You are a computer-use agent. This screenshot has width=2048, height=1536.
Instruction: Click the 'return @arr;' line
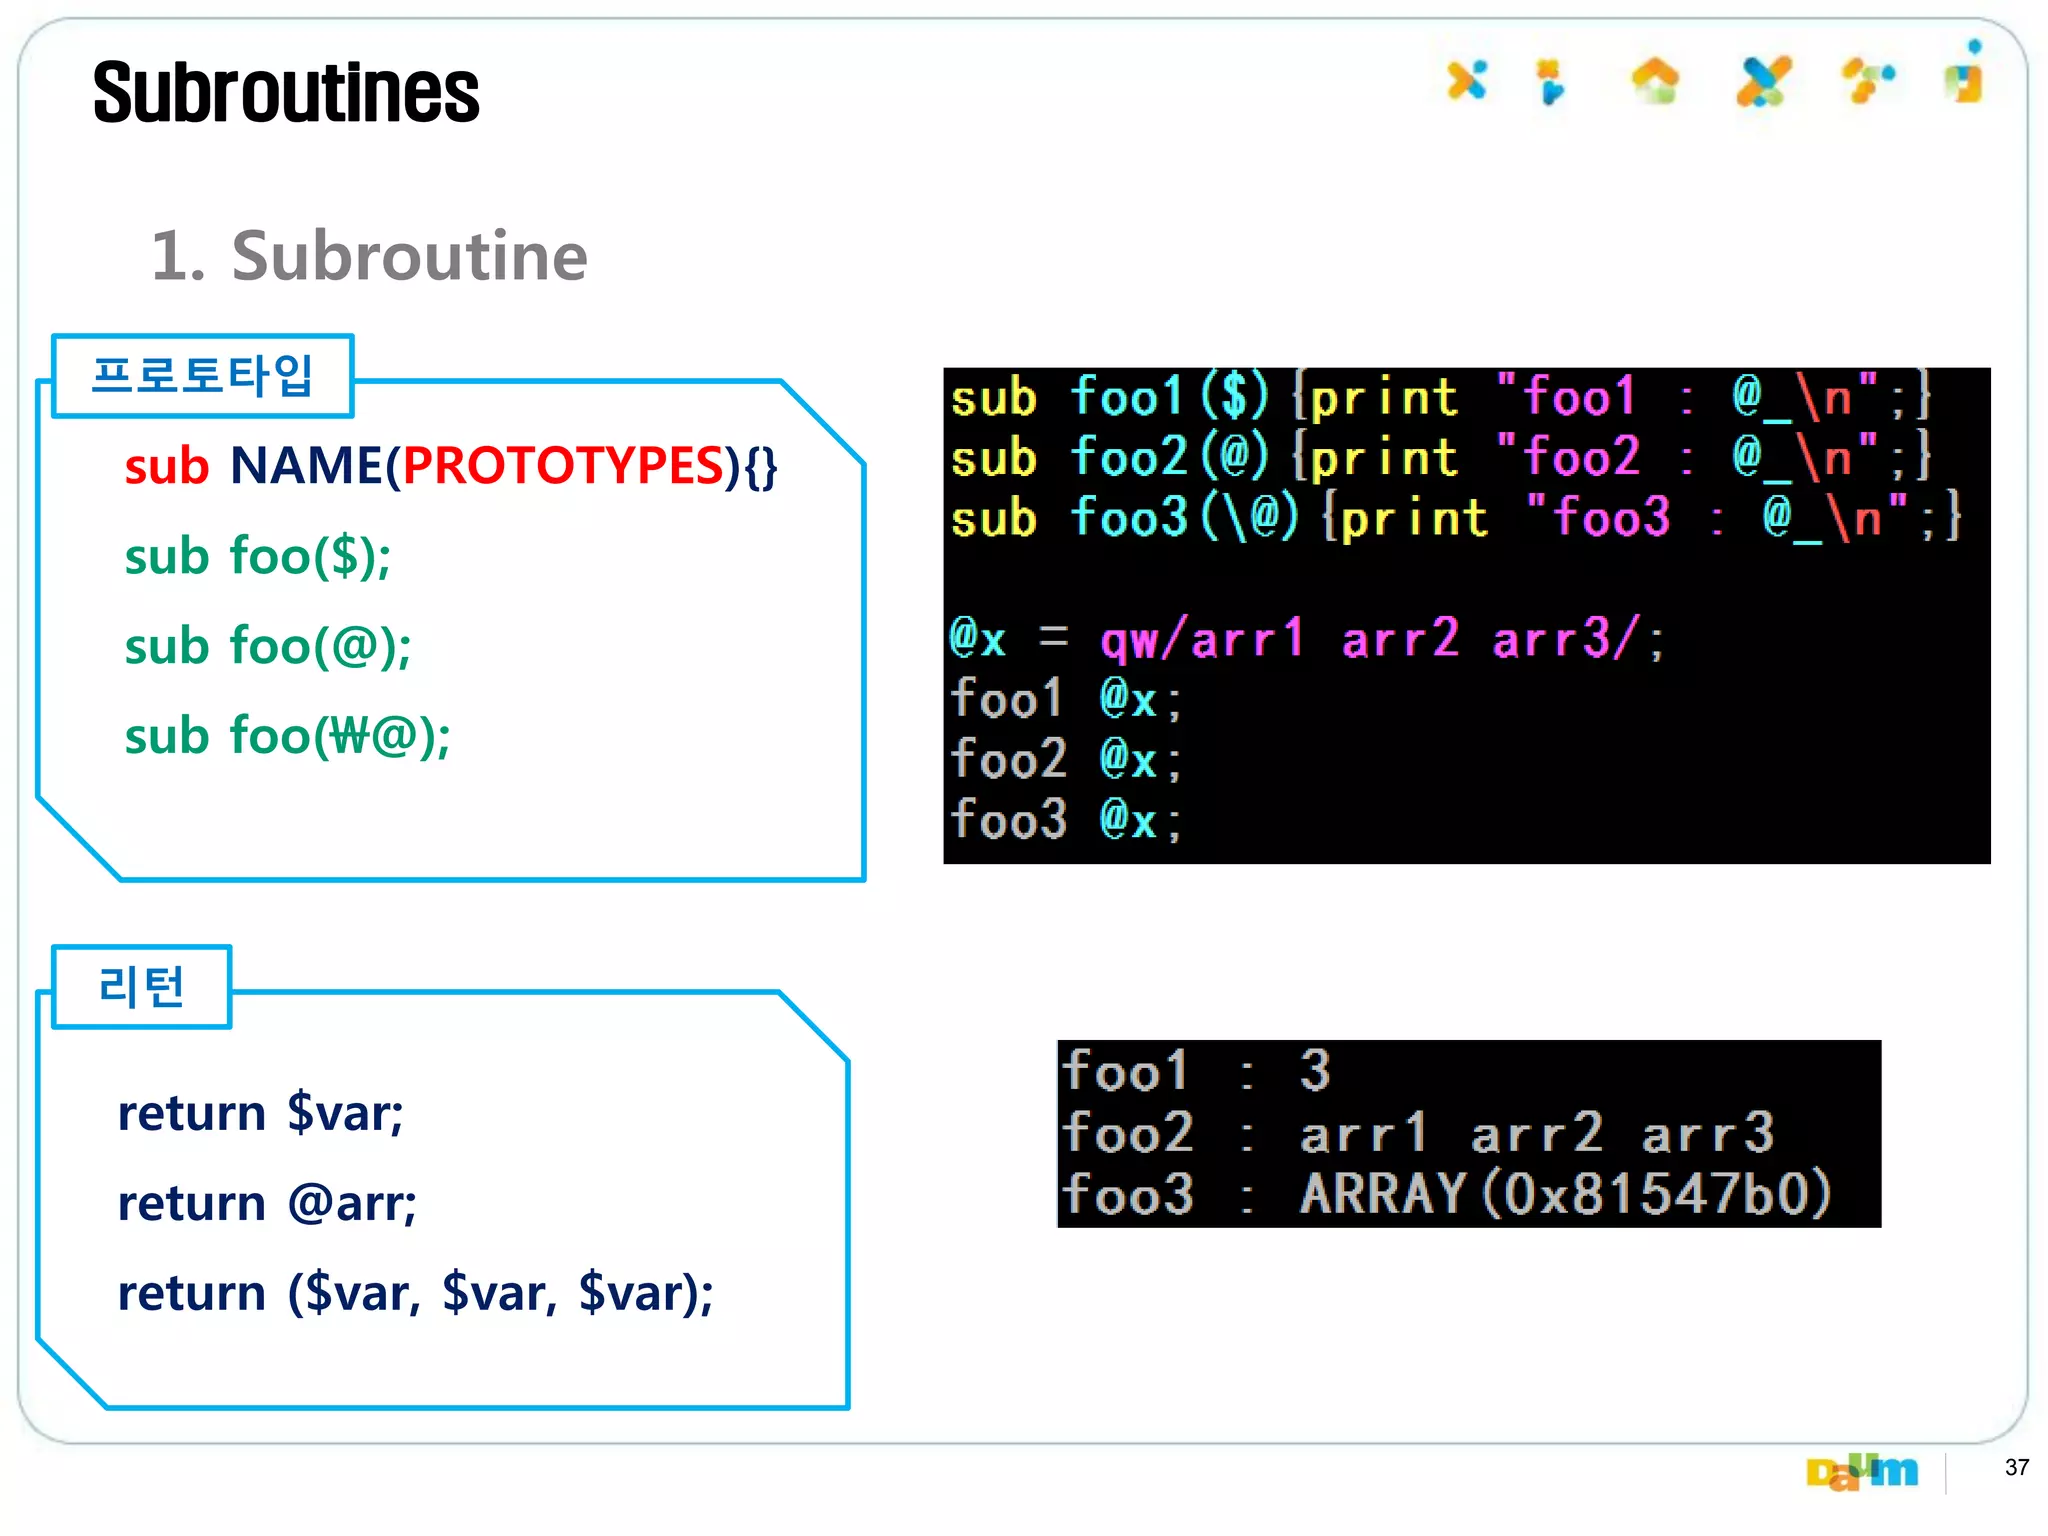[x=267, y=1203]
